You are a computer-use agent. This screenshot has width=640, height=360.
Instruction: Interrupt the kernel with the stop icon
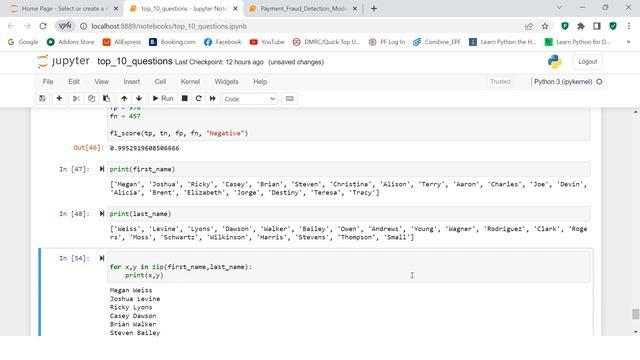pyautogui.click(x=184, y=99)
